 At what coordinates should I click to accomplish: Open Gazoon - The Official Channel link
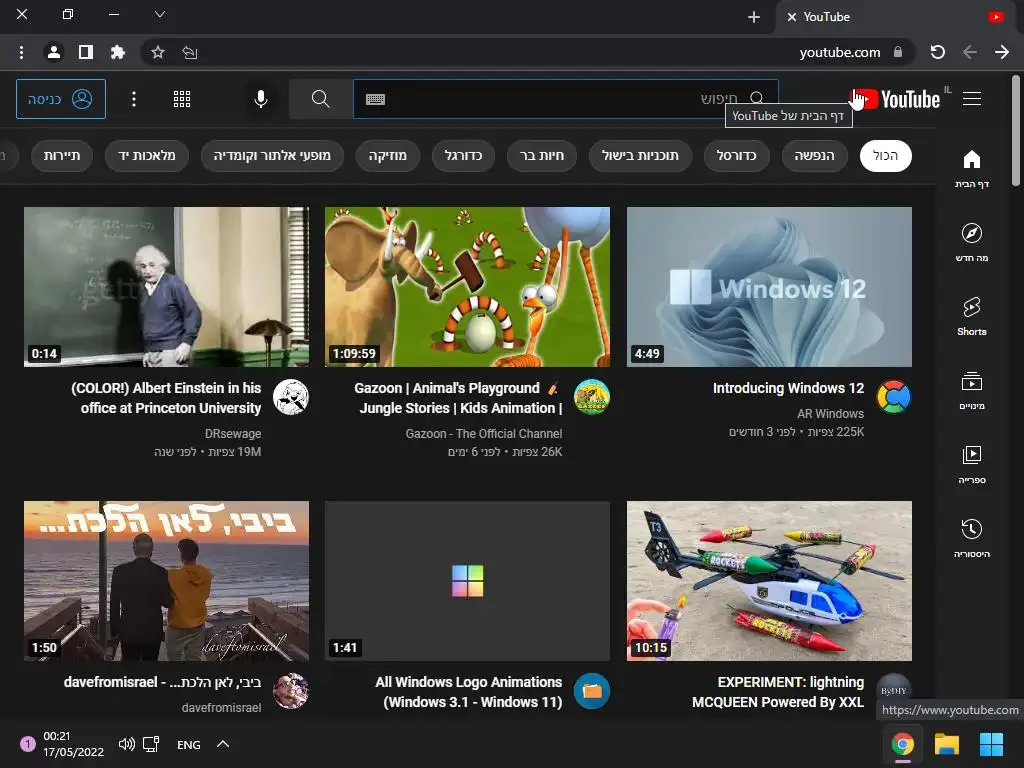[x=484, y=434]
